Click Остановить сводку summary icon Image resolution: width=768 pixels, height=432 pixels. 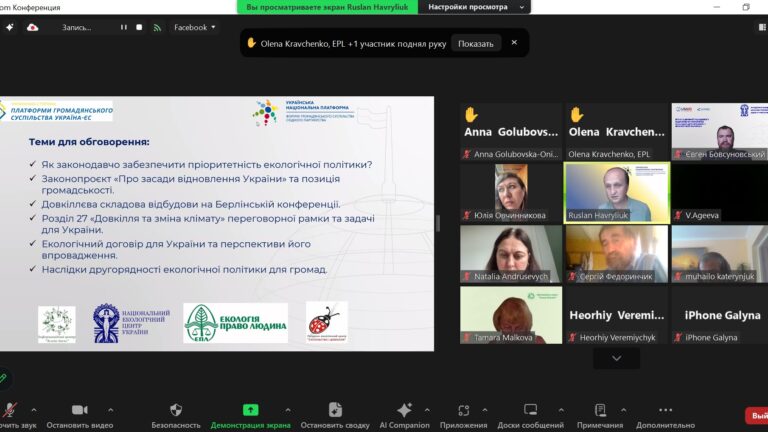(335, 410)
